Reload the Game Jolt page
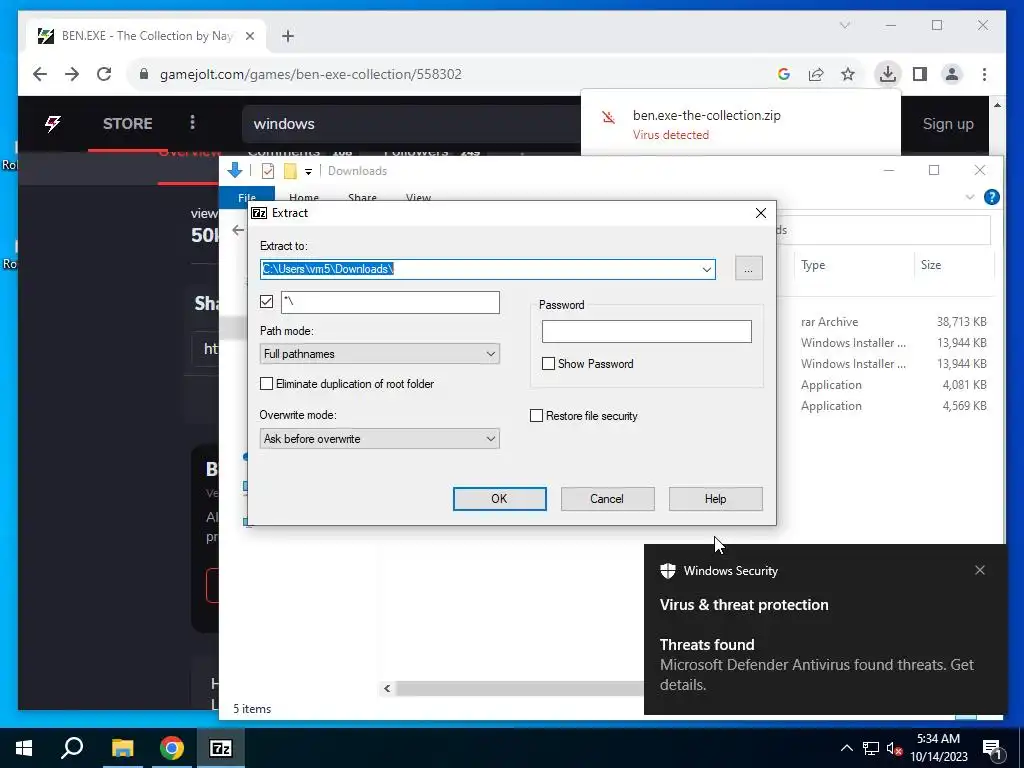 click(x=104, y=74)
